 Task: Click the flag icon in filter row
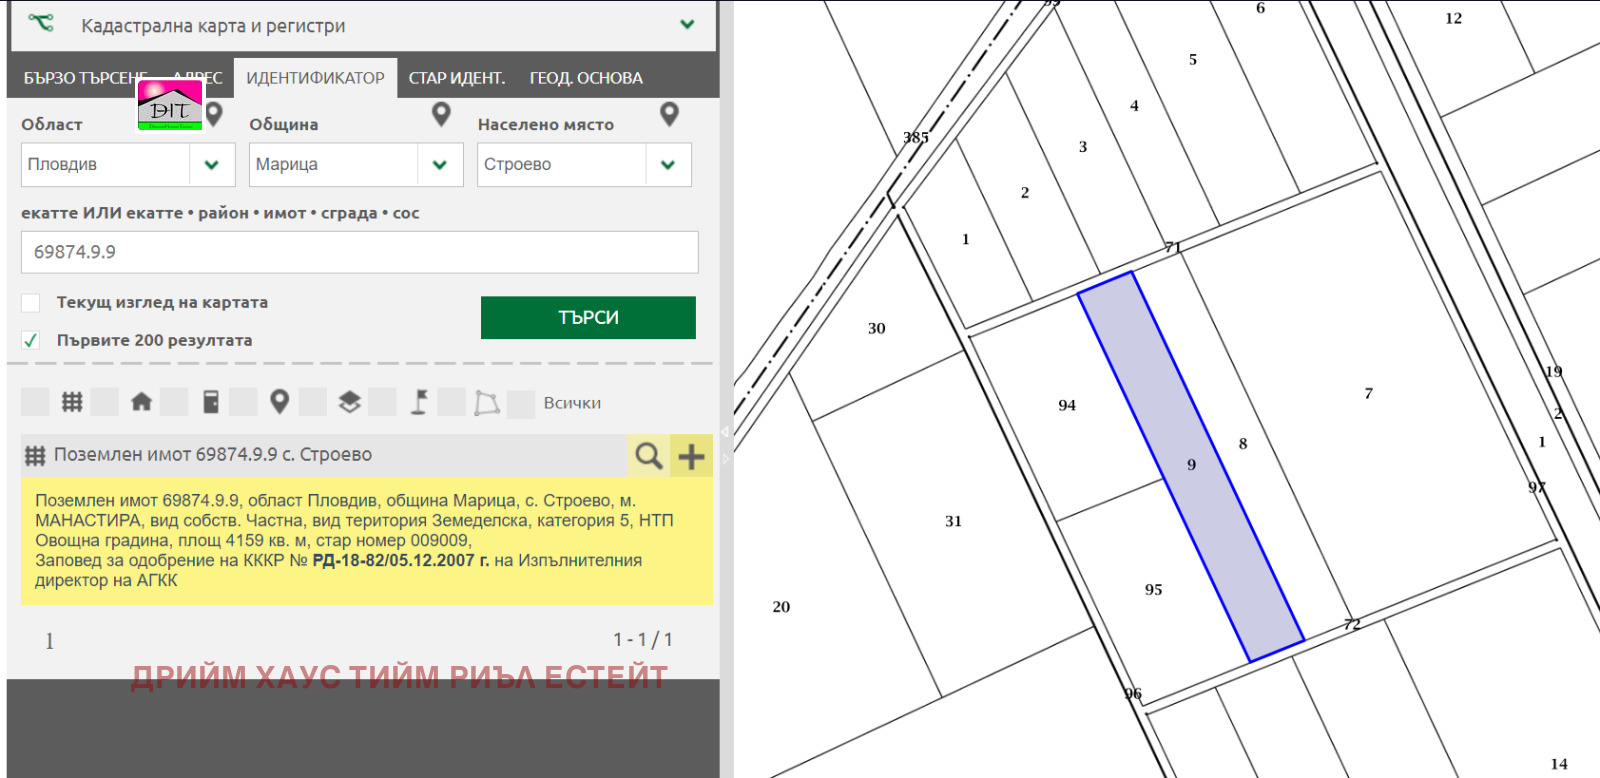click(x=419, y=402)
